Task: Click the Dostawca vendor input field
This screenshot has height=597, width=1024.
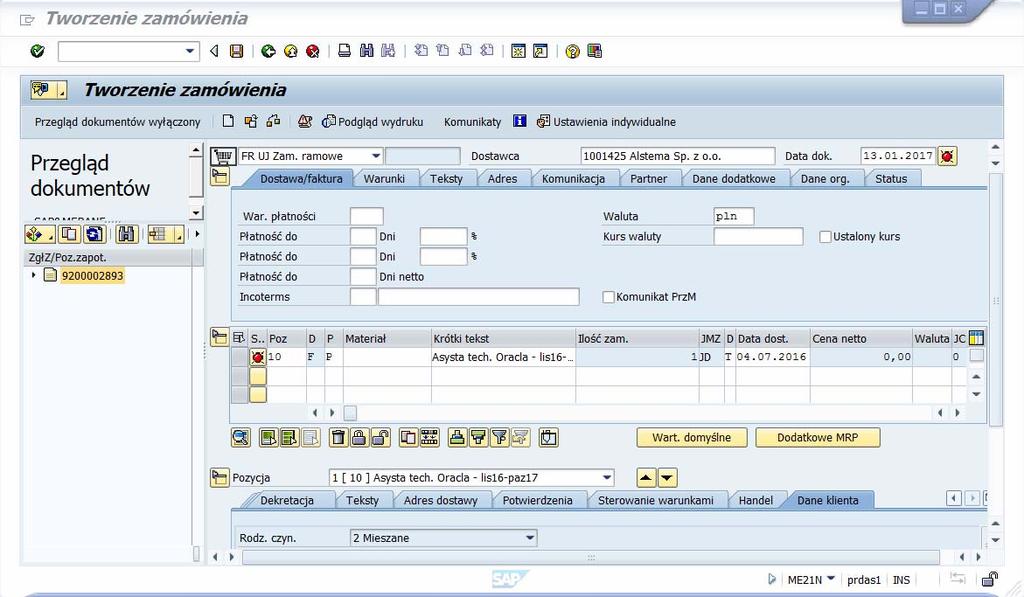Action: coord(677,156)
